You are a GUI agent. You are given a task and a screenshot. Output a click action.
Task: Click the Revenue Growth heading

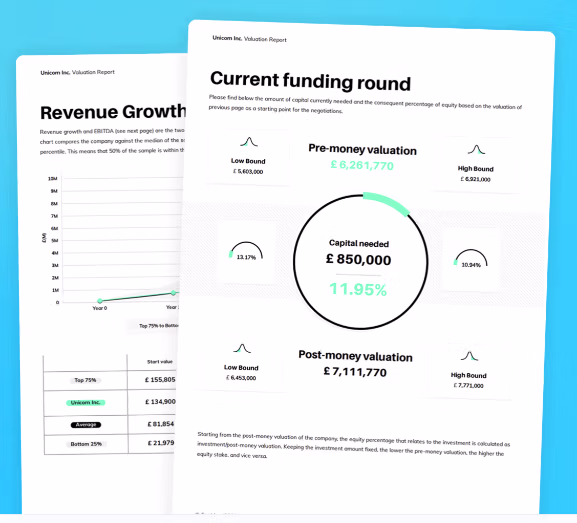coord(113,112)
